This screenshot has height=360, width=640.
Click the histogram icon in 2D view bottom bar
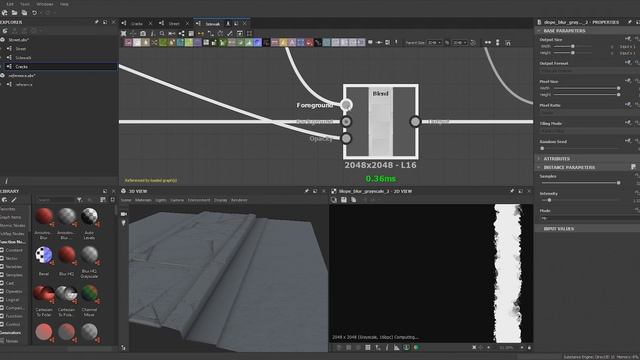pyautogui.click(x=397, y=348)
